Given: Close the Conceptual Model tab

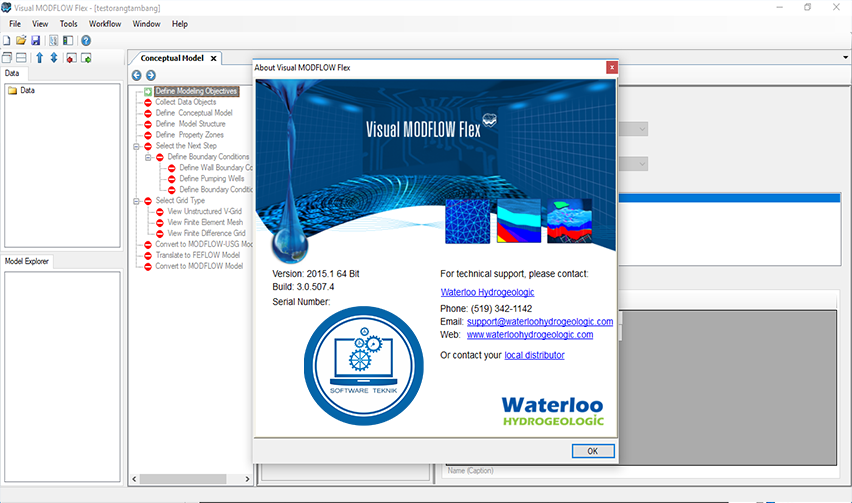Looking at the screenshot, I should 214,59.
